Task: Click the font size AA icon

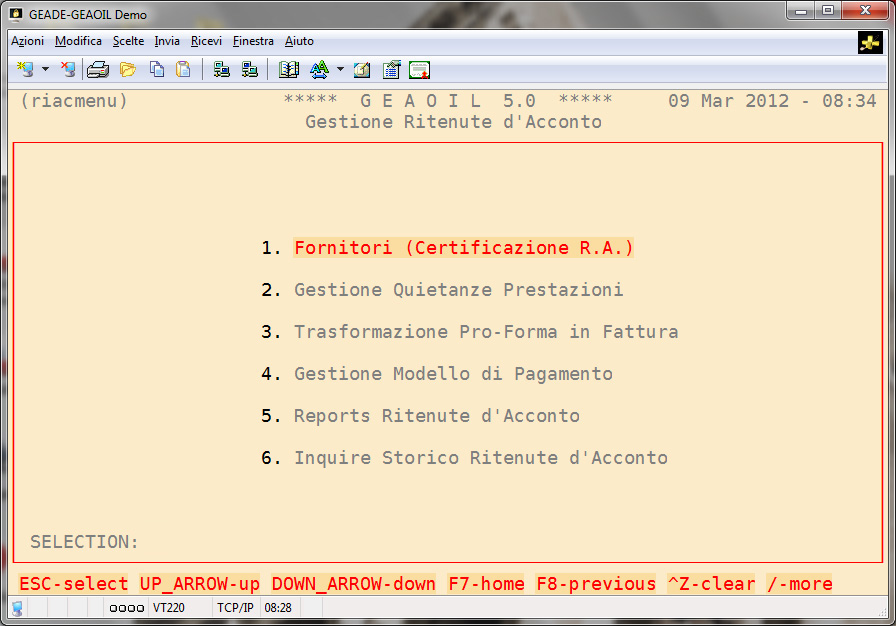Action: [319, 70]
